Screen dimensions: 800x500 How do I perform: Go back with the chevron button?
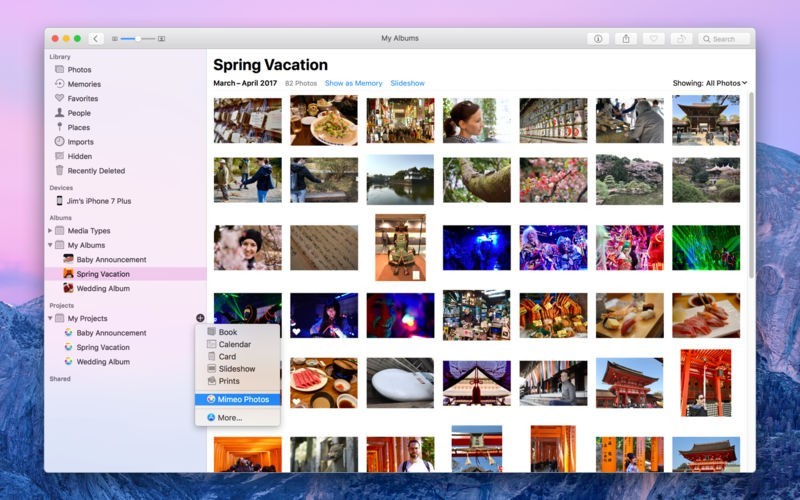click(96, 39)
